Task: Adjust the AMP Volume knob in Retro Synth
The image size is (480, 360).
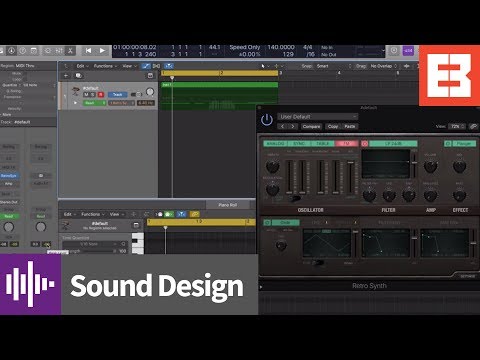Action: pos(430,166)
